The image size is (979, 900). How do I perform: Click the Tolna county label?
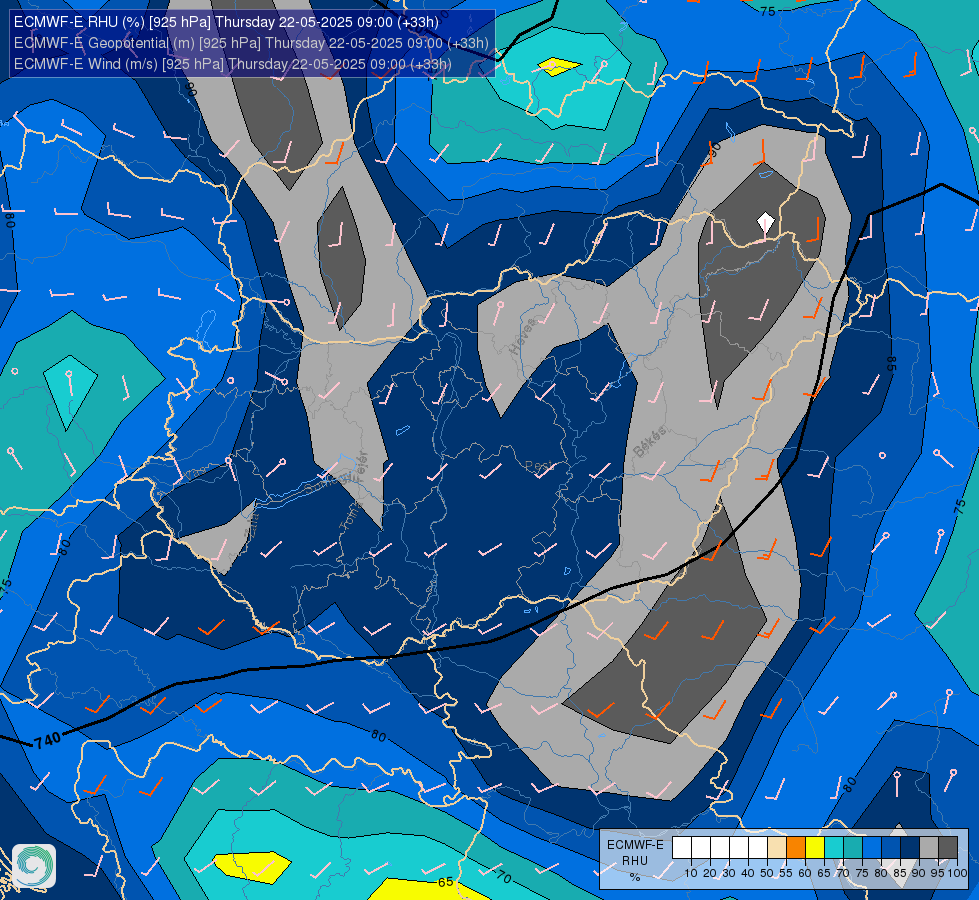click(x=349, y=515)
